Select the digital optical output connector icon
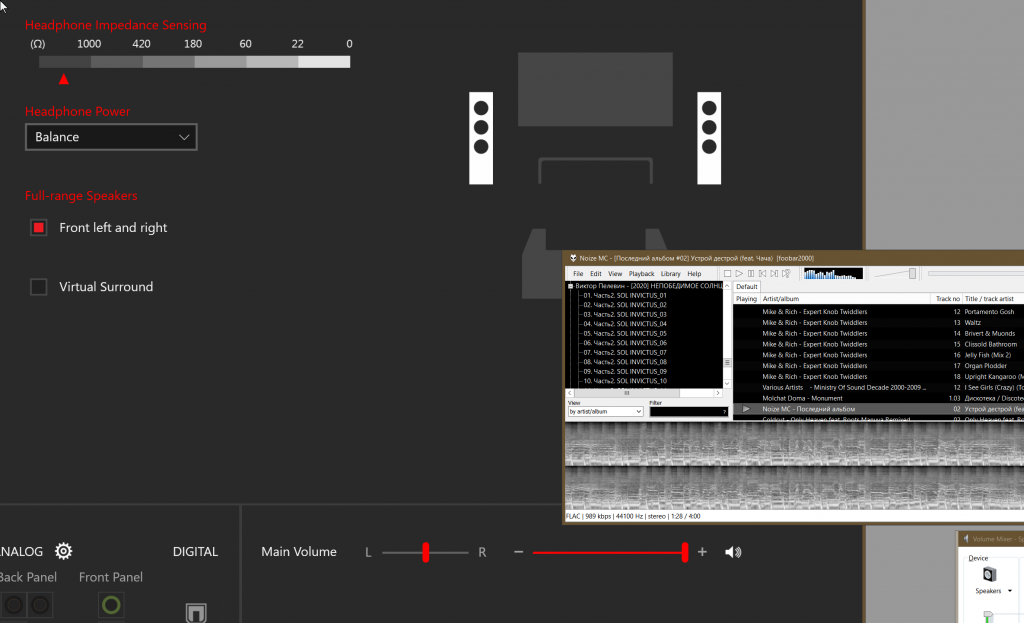 point(196,613)
